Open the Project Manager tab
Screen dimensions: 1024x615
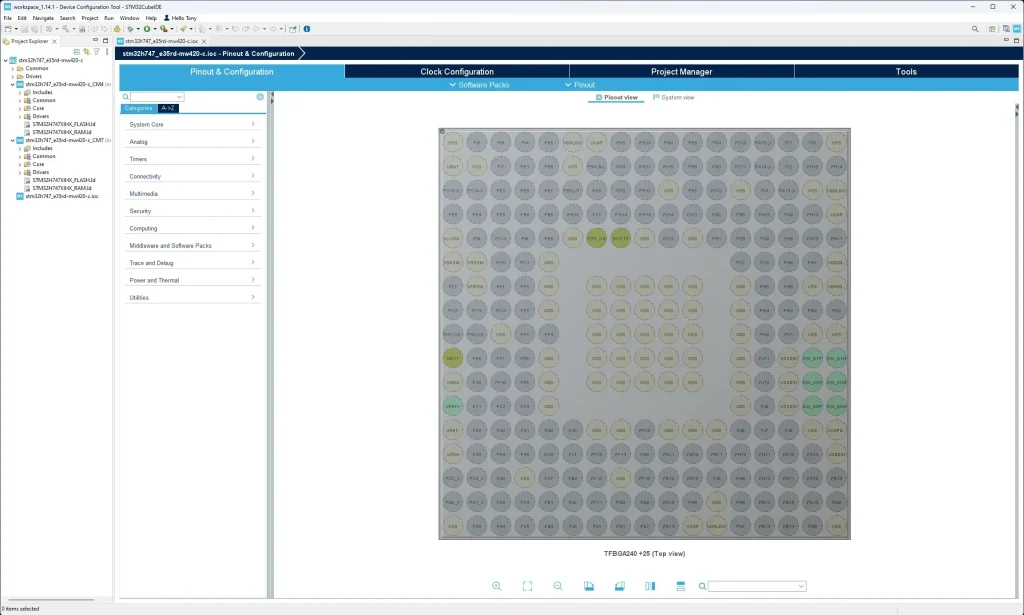point(681,72)
